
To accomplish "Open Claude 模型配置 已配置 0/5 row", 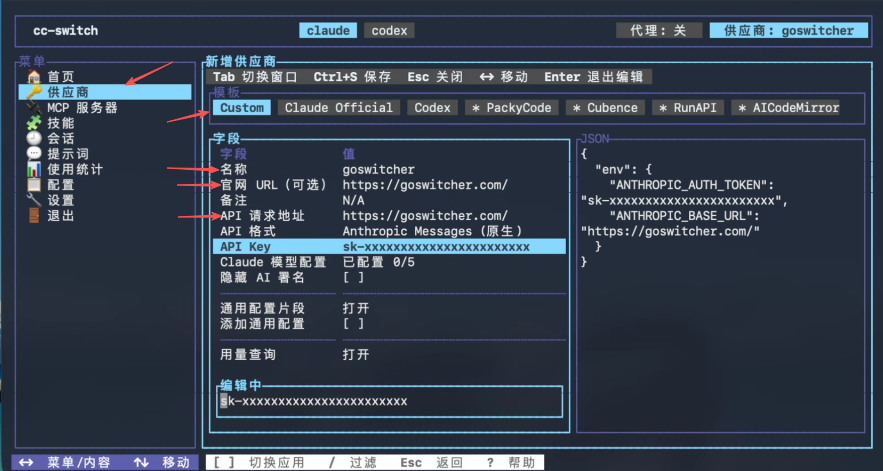I will pyautogui.click(x=389, y=262).
